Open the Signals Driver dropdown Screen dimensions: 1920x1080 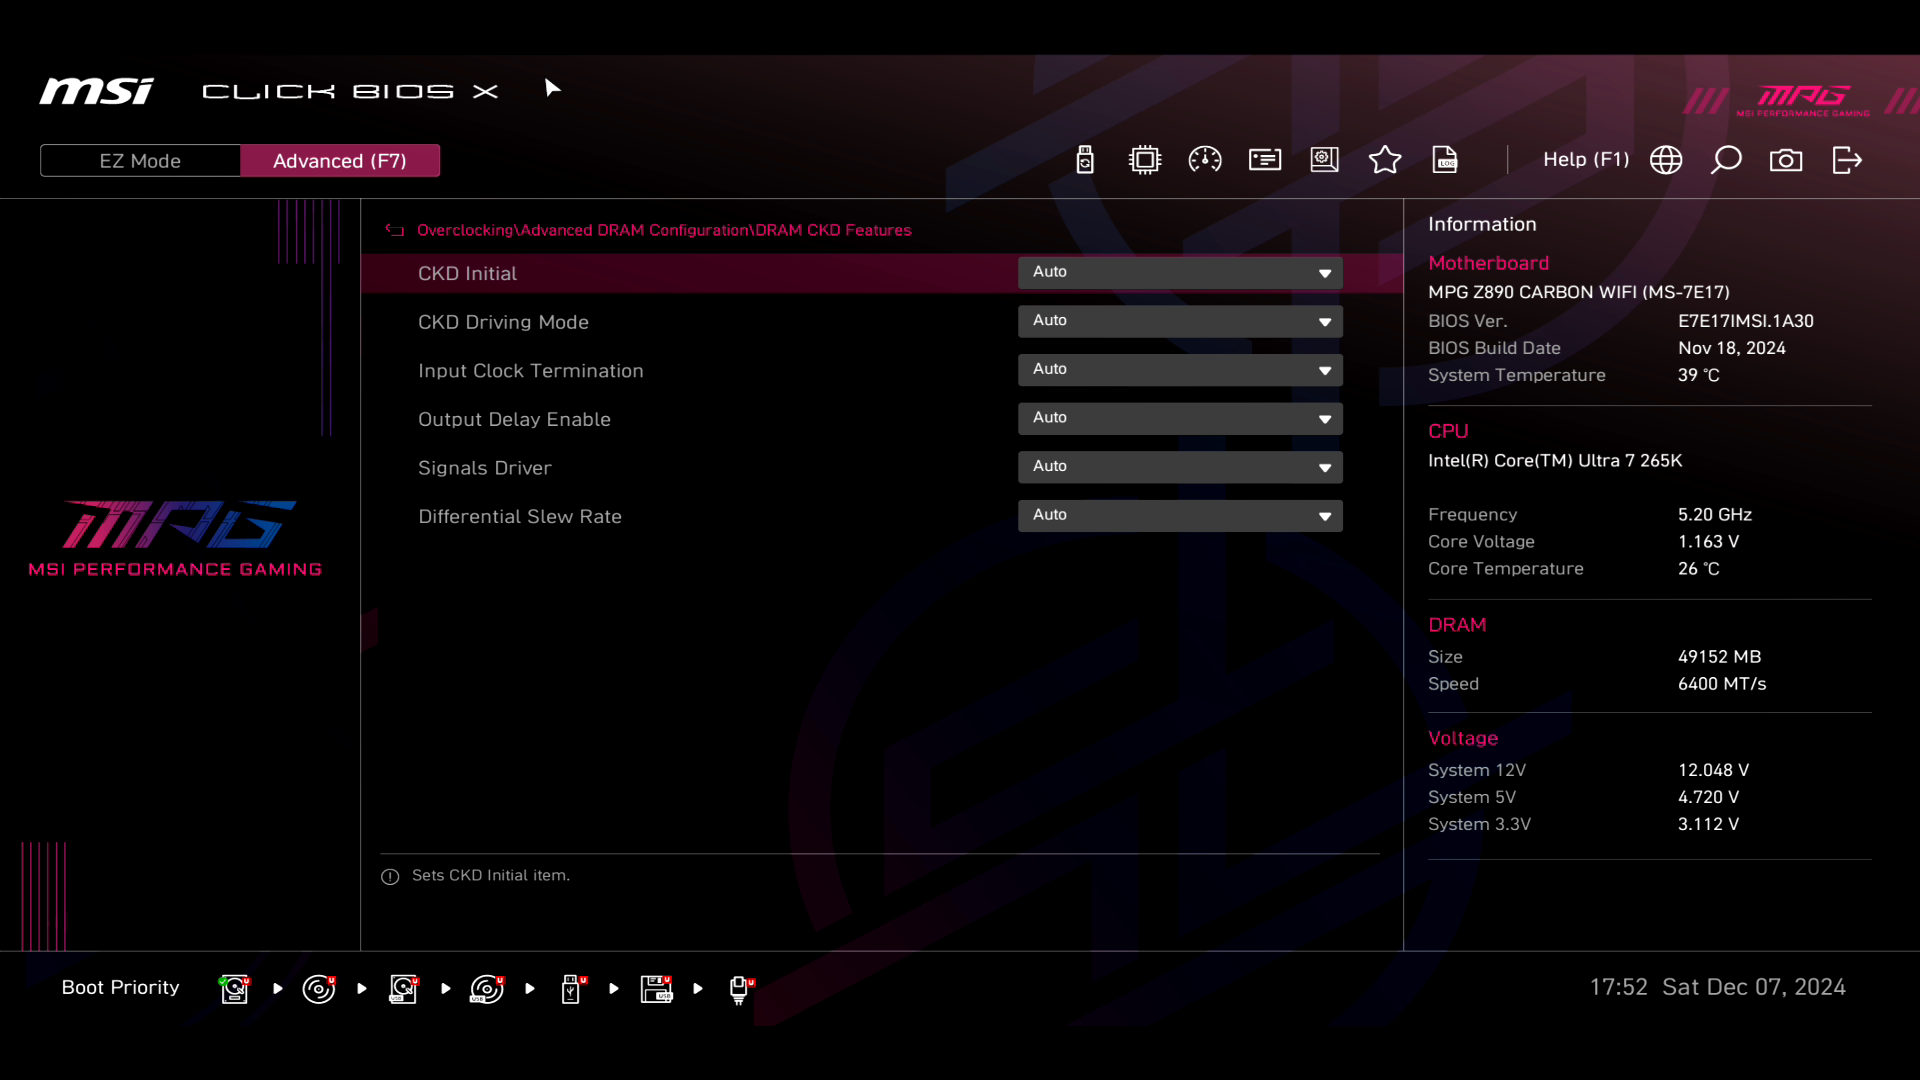(1180, 467)
